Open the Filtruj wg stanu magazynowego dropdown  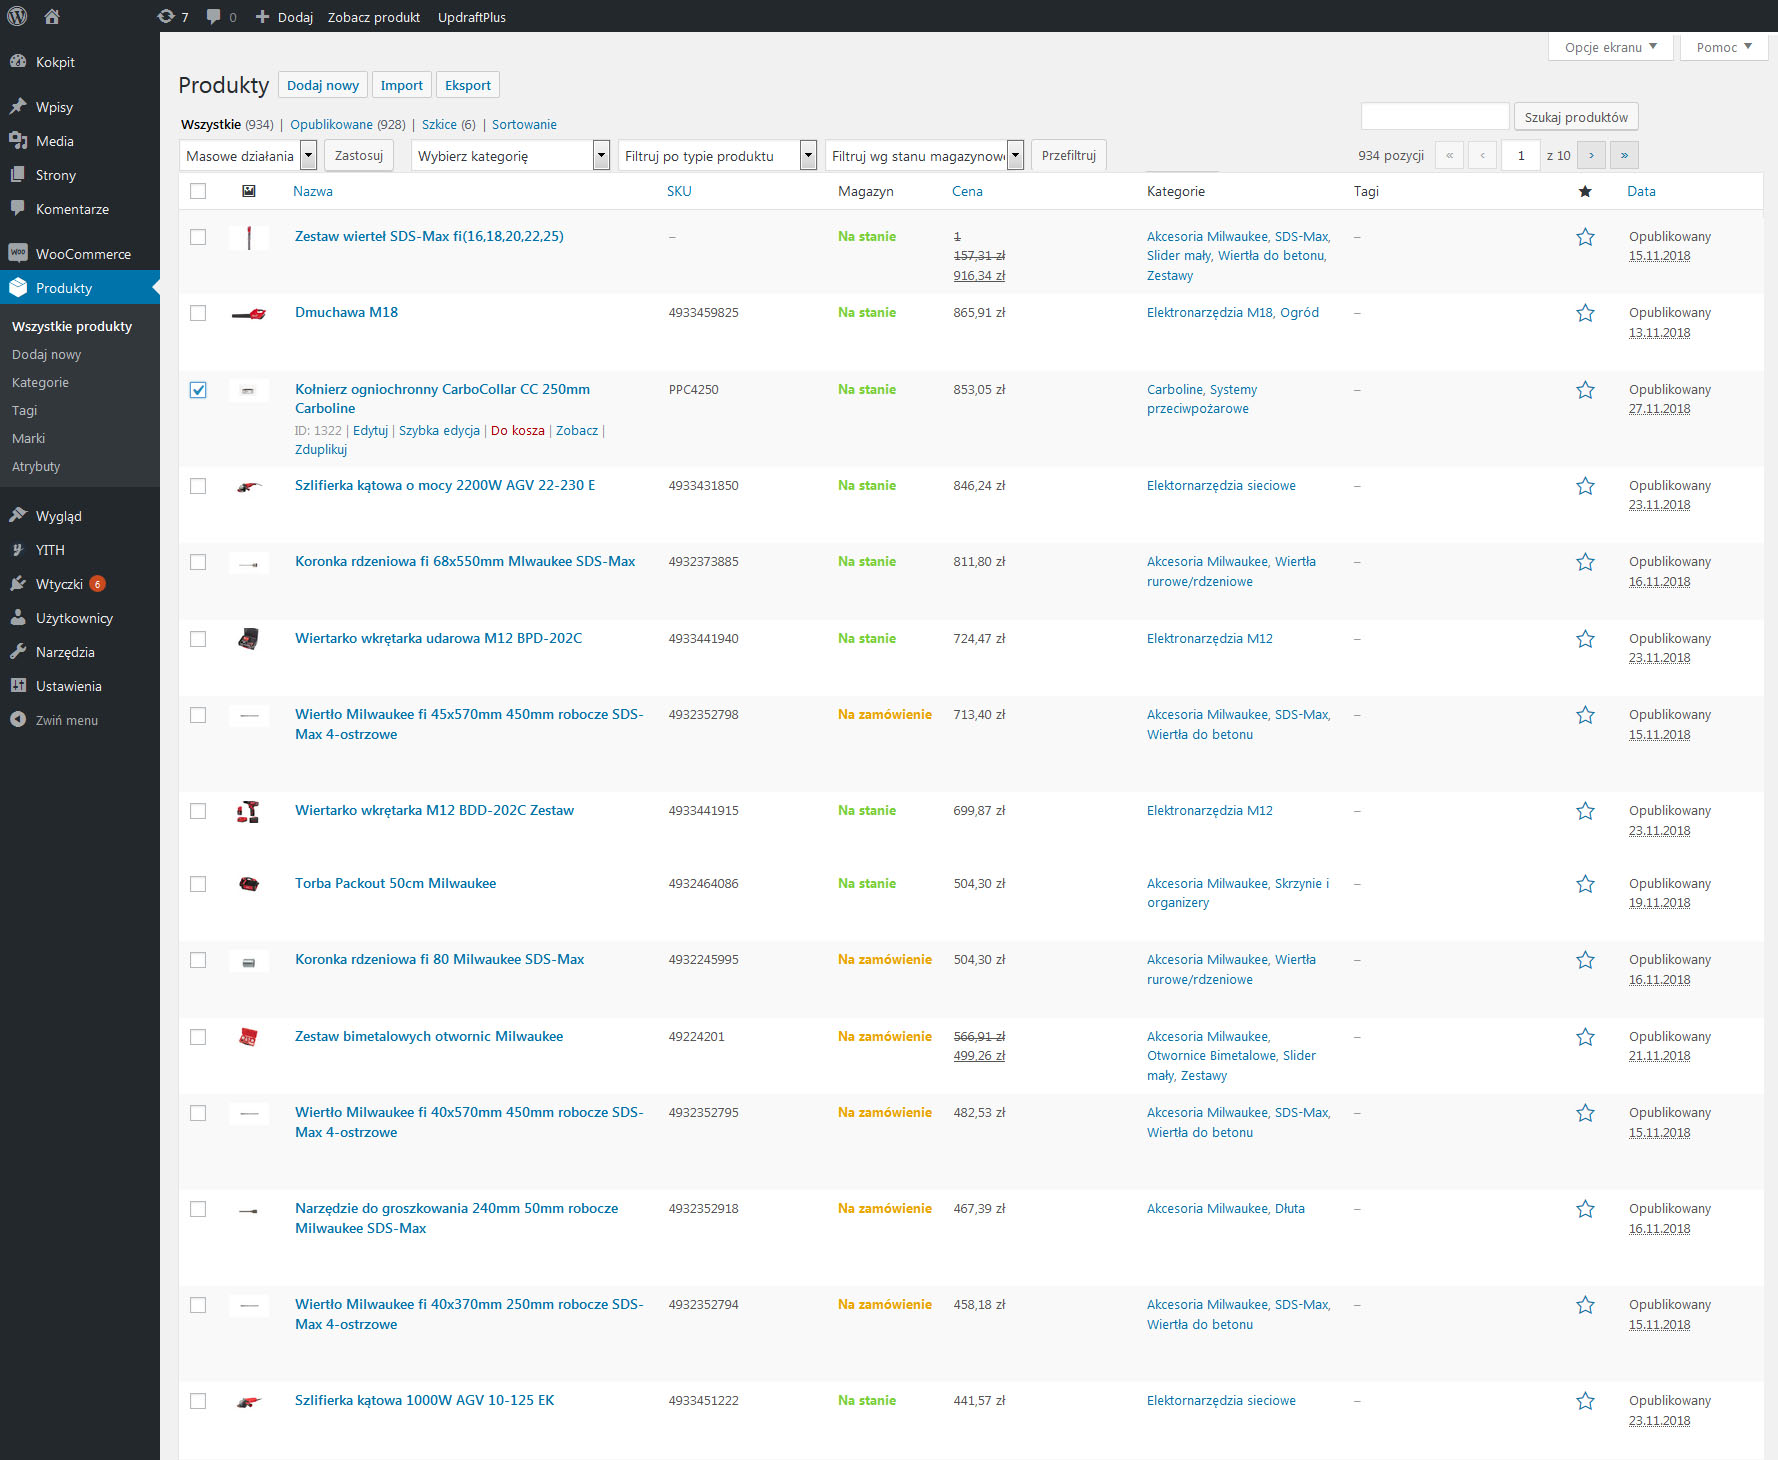[924, 155]
